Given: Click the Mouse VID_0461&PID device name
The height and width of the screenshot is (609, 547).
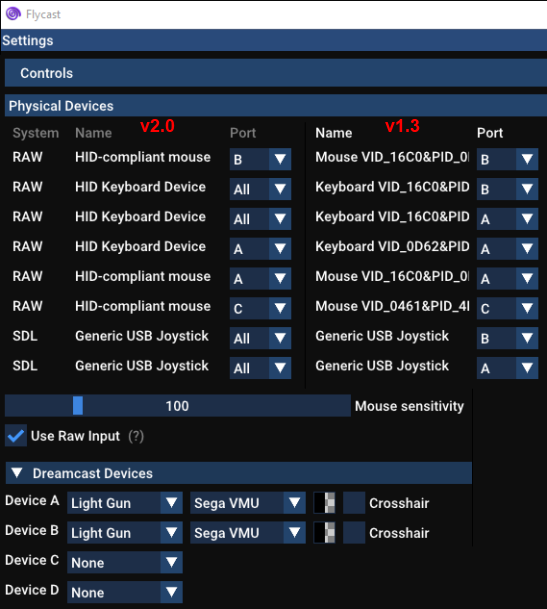Looking at the screenshot, I should coord(392,306).
